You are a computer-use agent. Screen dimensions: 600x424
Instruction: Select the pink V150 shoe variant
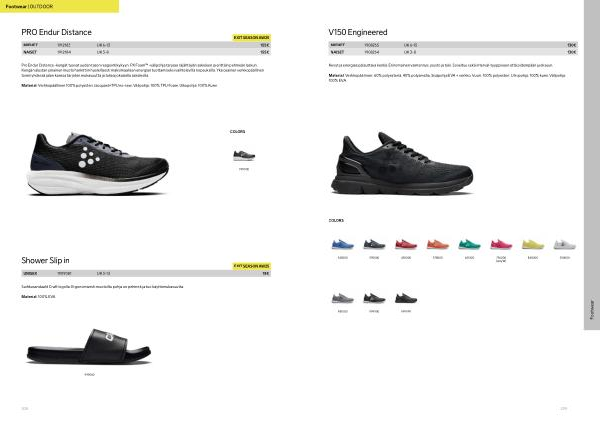[x=501, y=244]
